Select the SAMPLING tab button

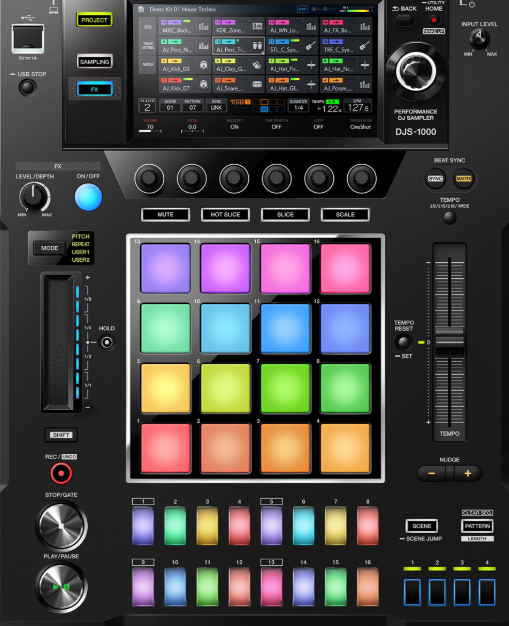pos(95,61)
